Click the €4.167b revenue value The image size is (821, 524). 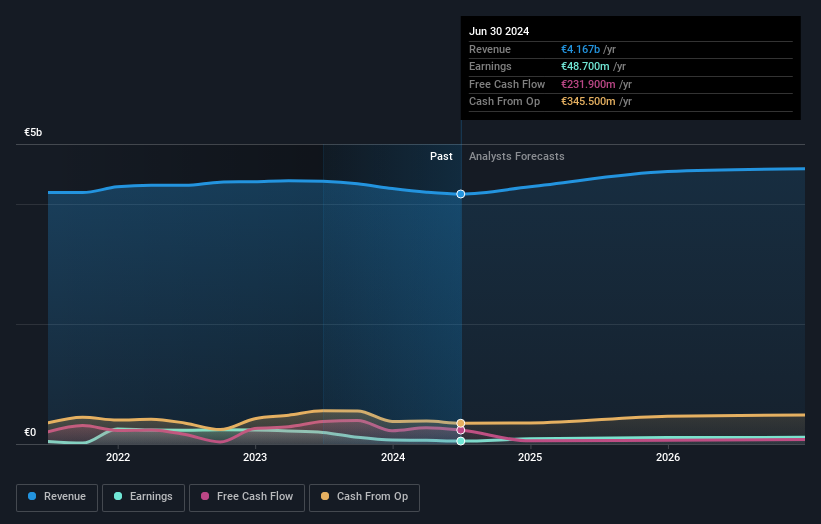point(580,49)
